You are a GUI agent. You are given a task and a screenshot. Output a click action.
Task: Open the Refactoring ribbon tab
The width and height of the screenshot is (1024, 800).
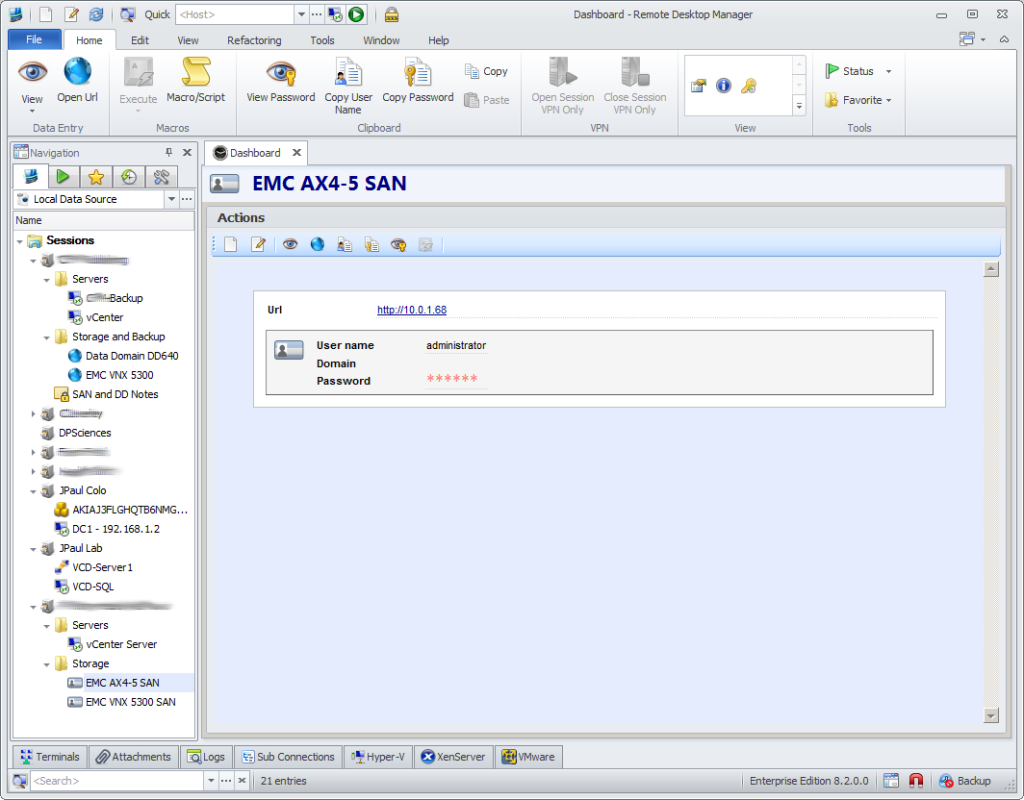click(x=254, y=40)
